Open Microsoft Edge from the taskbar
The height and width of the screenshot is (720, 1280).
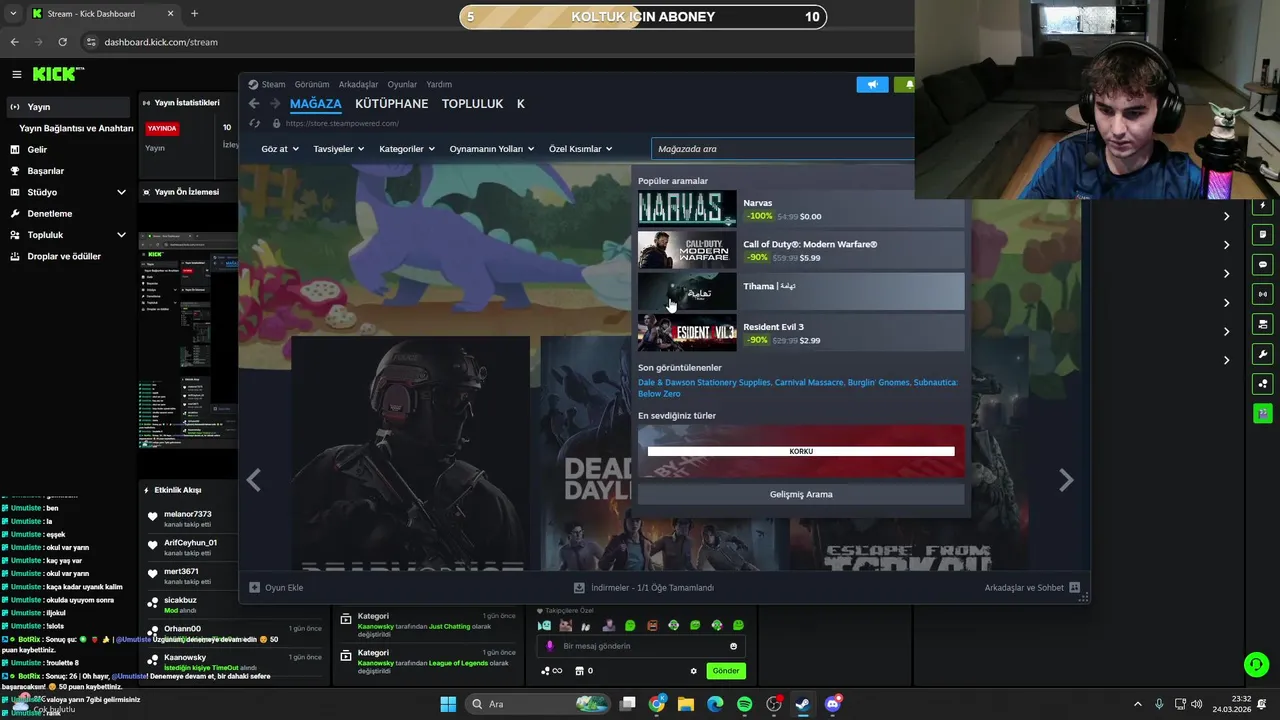tap(715, 704)
